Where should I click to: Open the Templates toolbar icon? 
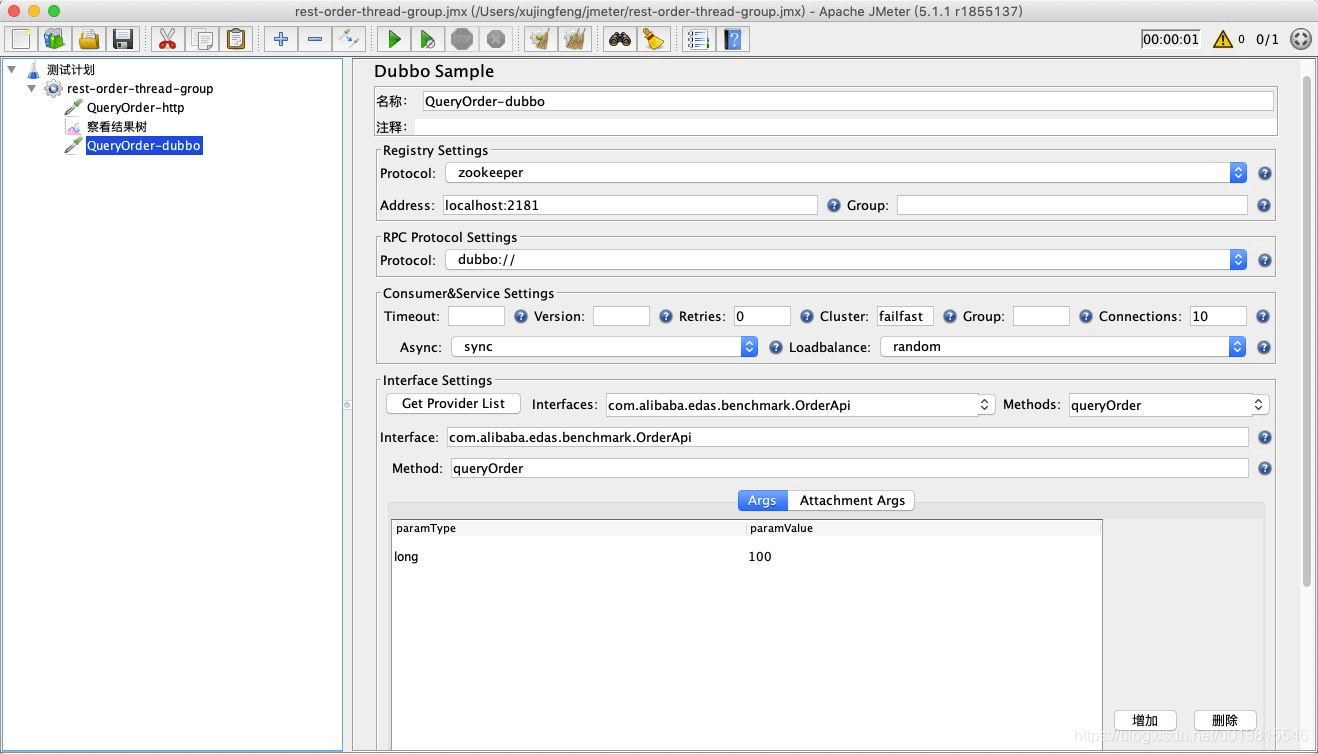54,39
